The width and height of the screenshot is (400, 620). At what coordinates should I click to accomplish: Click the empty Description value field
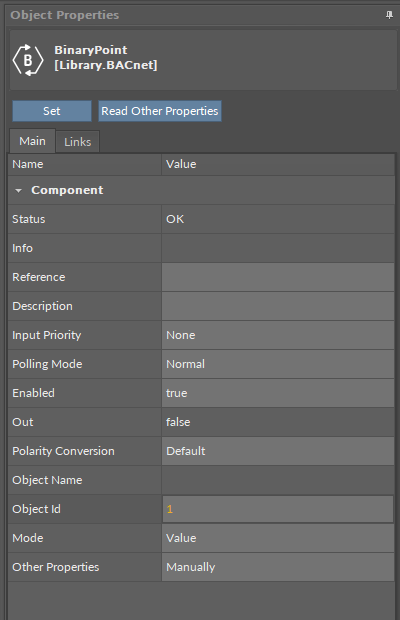(x=278, y=306)
